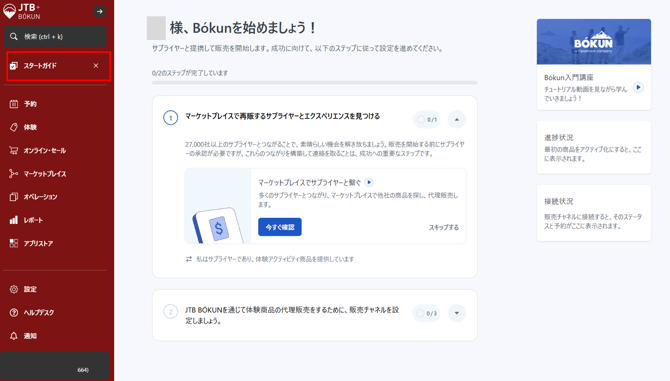Click the 通知 bell icon
670x381 pixels.
(x=14, y=336)
